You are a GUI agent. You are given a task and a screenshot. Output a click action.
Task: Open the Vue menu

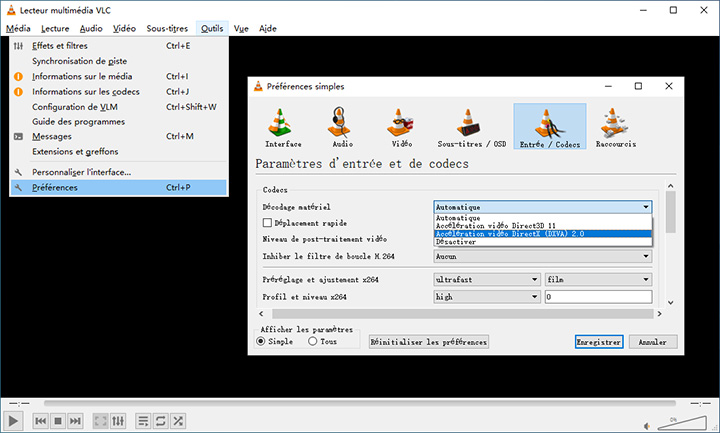[241, 28]
